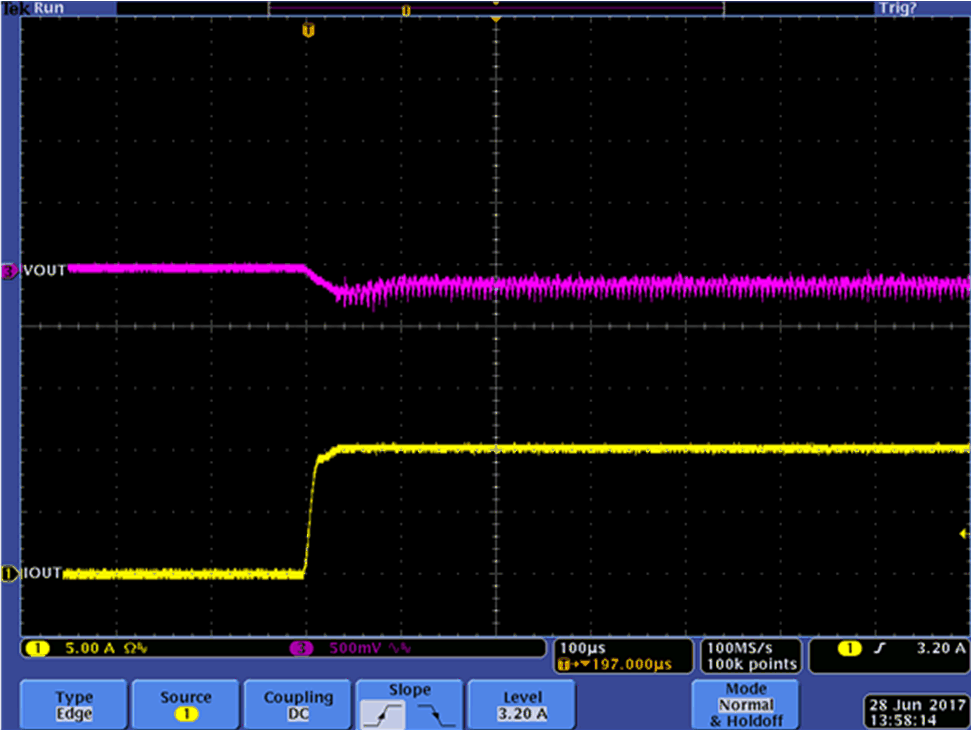
Task: Click the trigger level arrow at right edge
Action: [x=964, y=535]
